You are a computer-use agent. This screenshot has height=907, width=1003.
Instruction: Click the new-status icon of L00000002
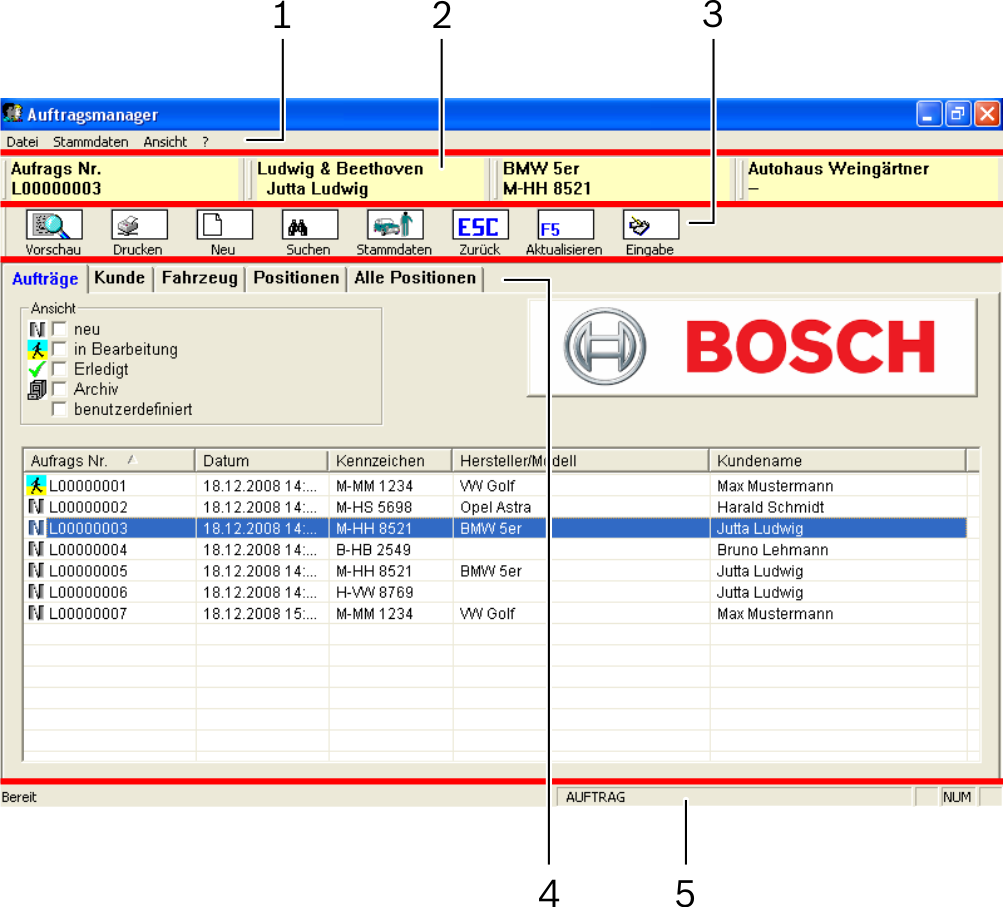tap(36, 507)
